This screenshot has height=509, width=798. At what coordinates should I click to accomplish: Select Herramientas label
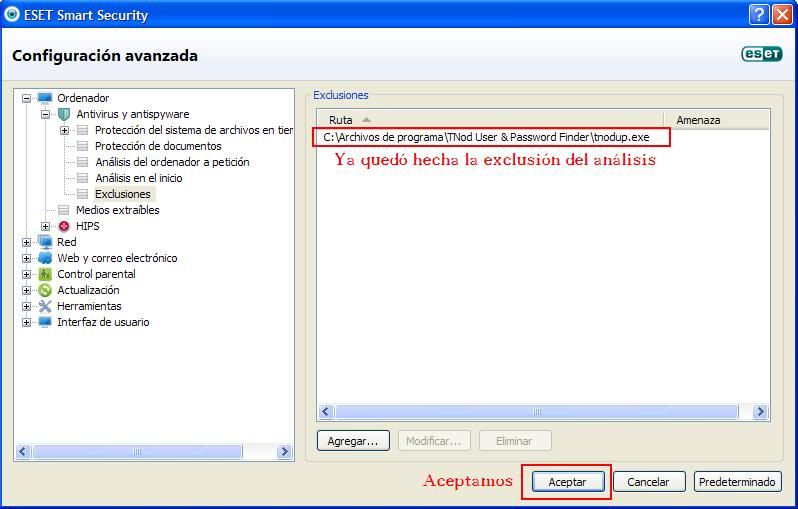click(89, 306)
